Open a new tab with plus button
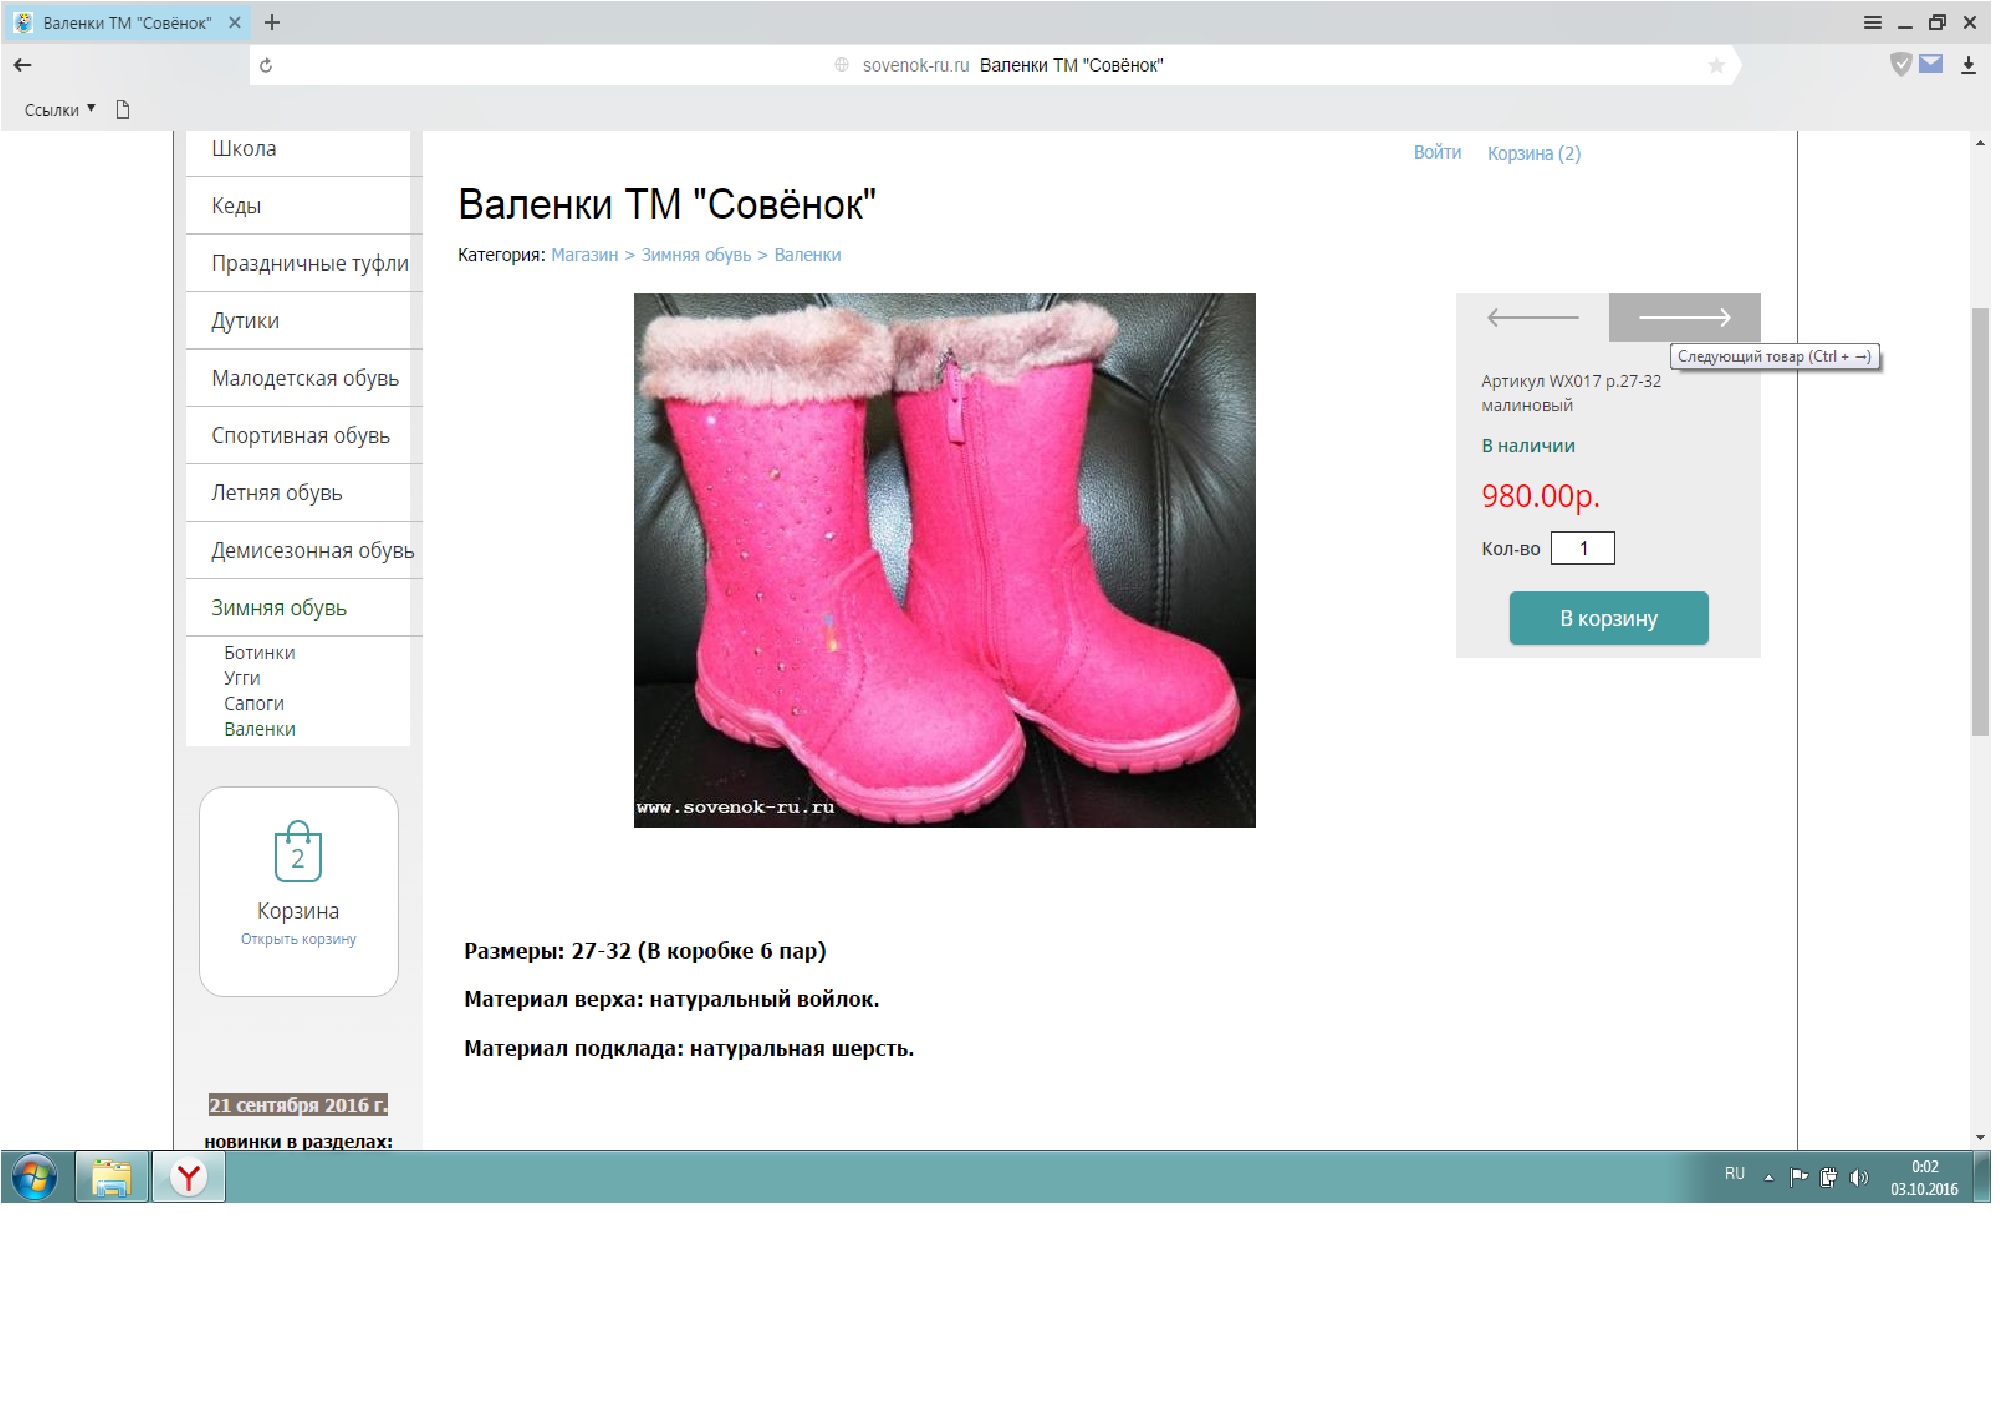The image size is (2000, 1414). 272,22
